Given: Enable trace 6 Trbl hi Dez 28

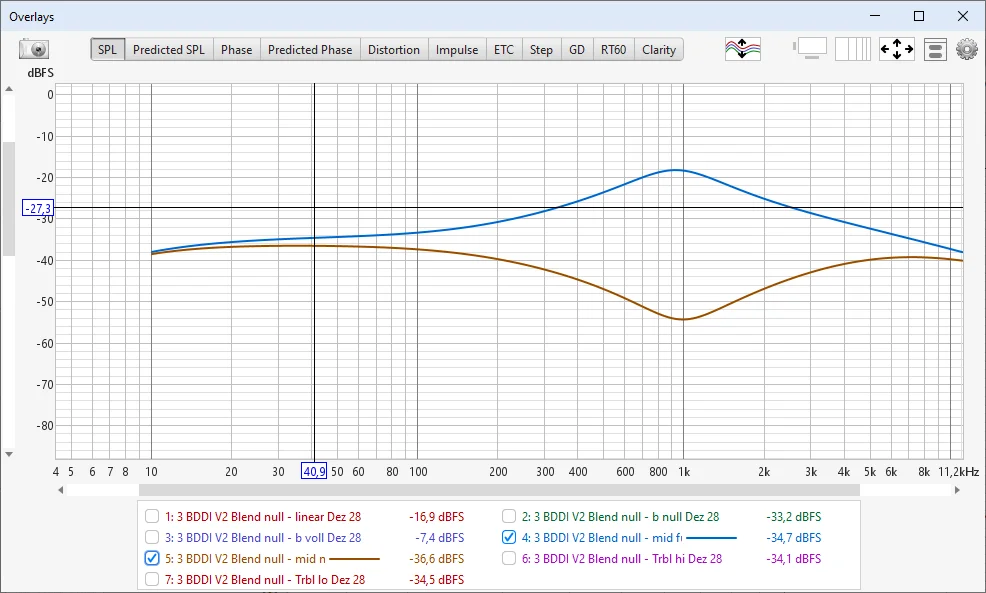Looking at the screenshot, I should coord(509,558).
